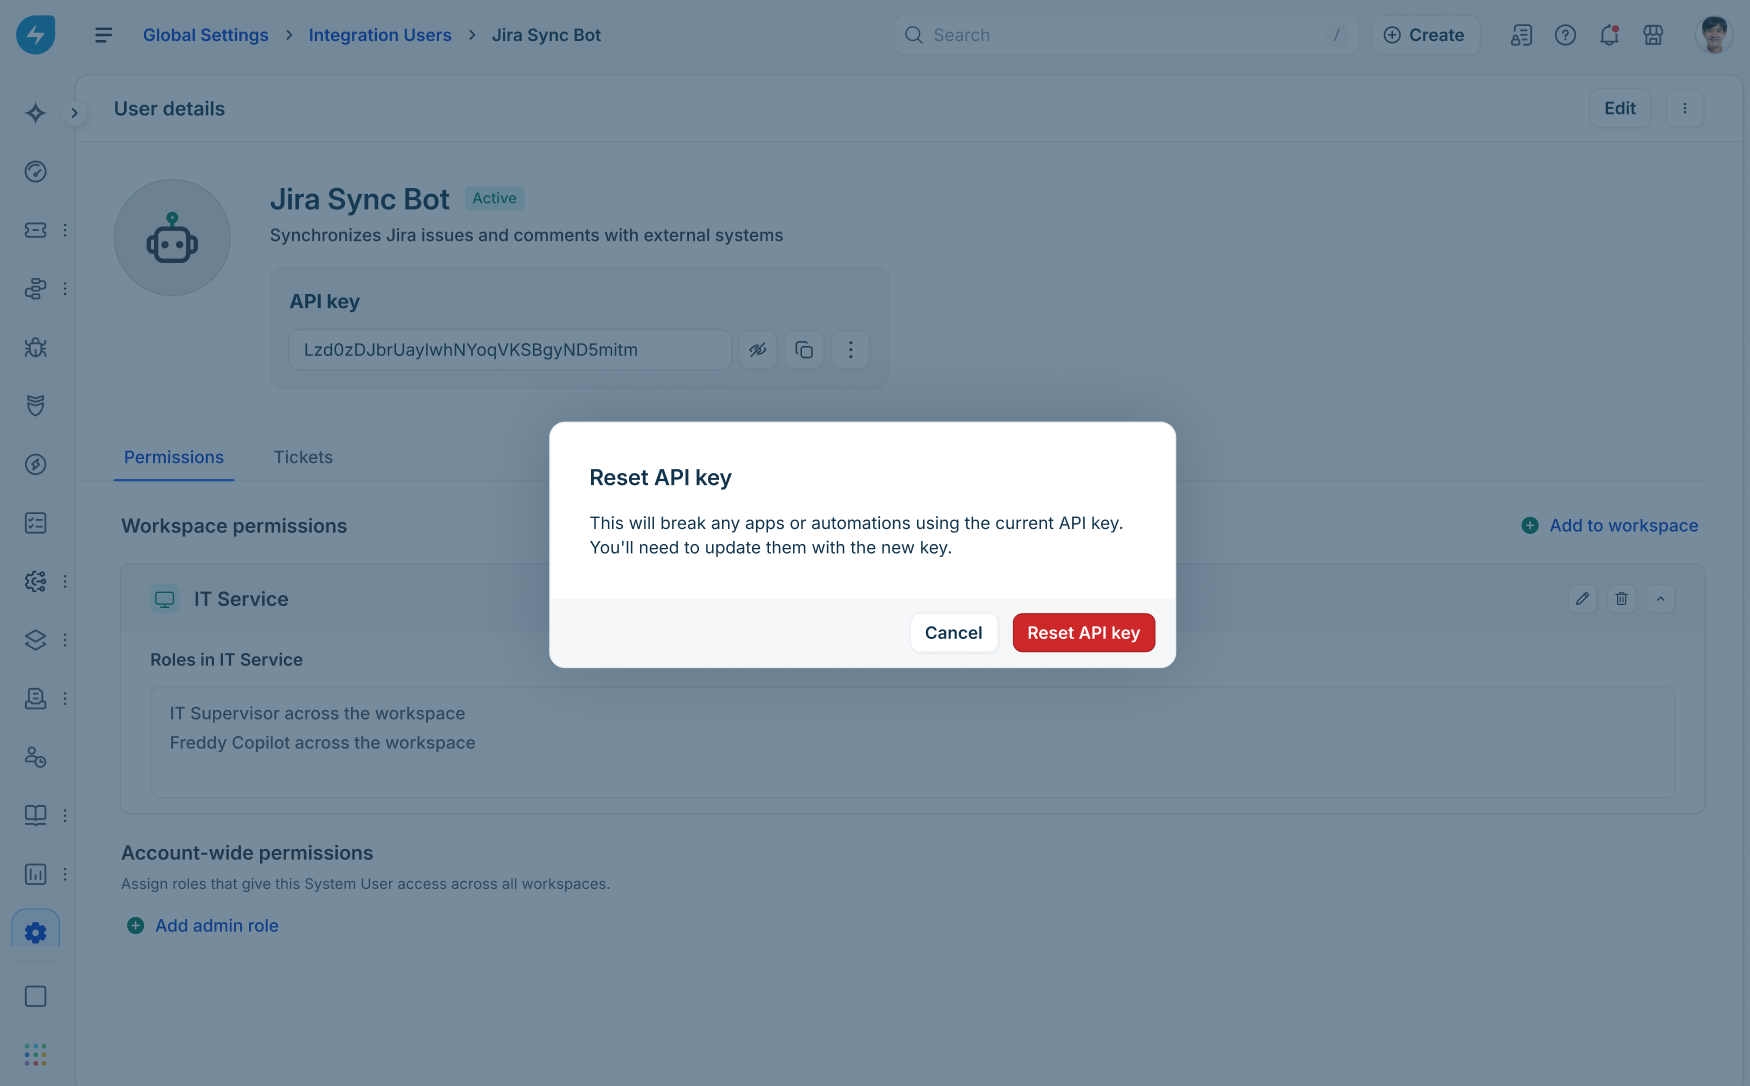Delete IT Service workspace with trash icon
1750x1086 pixels.
point(1621,599)
